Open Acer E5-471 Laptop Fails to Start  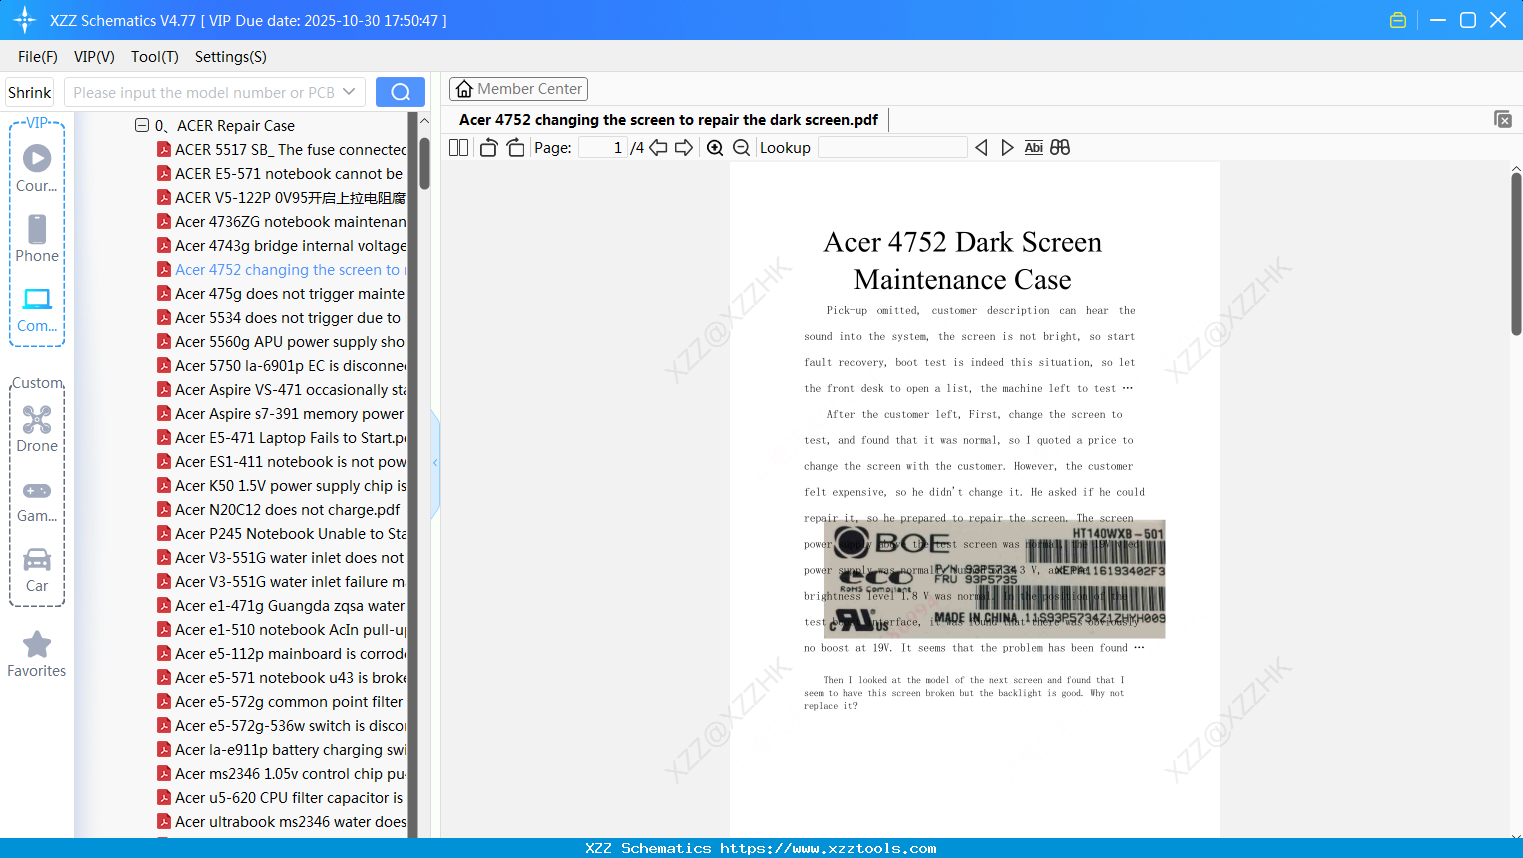coord(281,438)
